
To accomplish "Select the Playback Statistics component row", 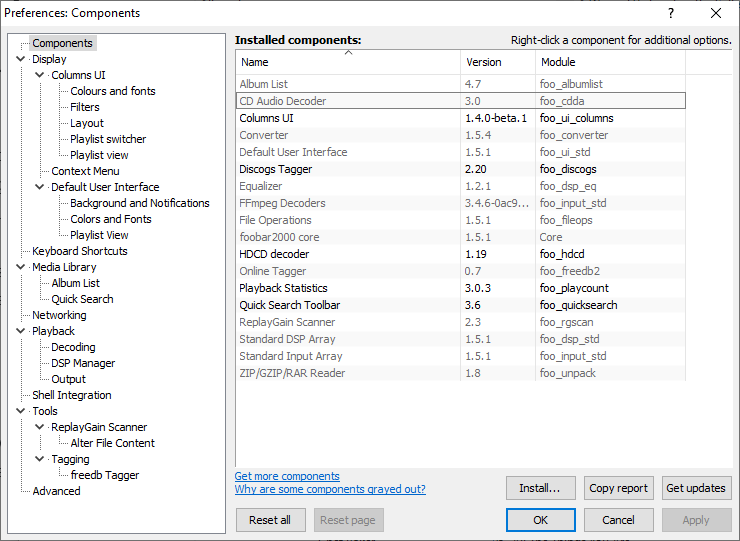I will click(461, 288).
